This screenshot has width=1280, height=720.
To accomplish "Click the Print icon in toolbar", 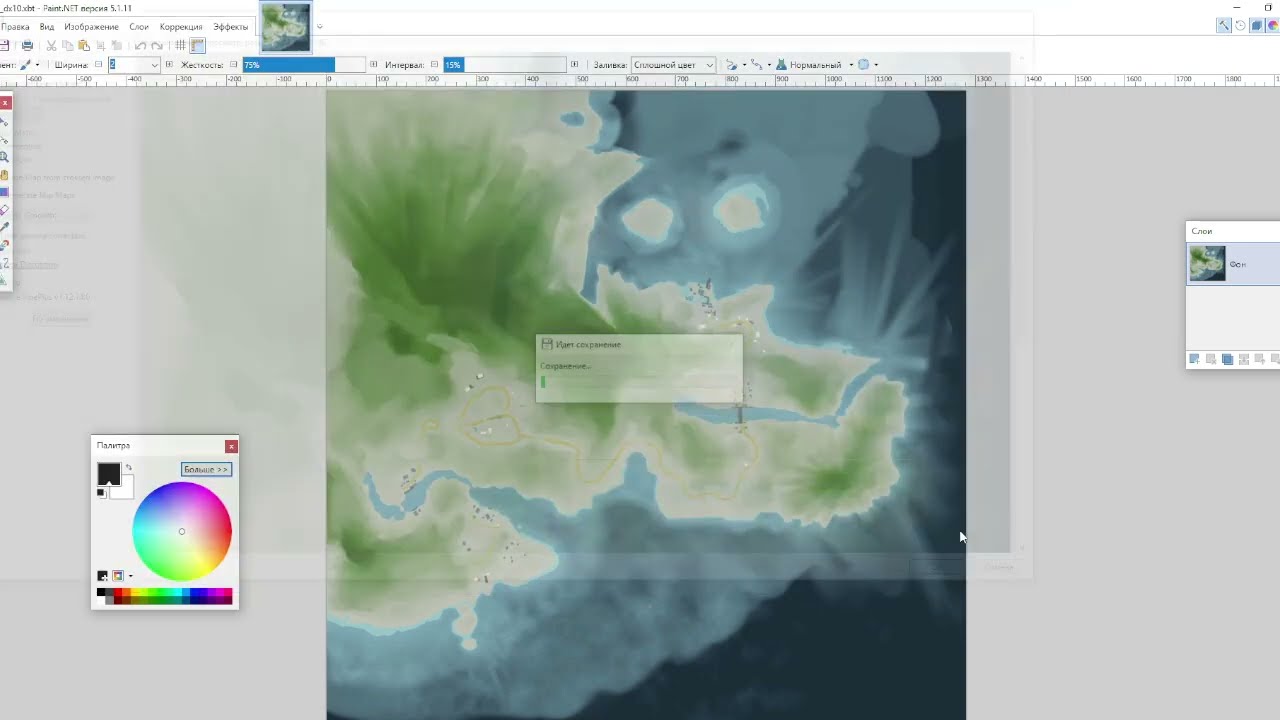I will pos(27,45).
